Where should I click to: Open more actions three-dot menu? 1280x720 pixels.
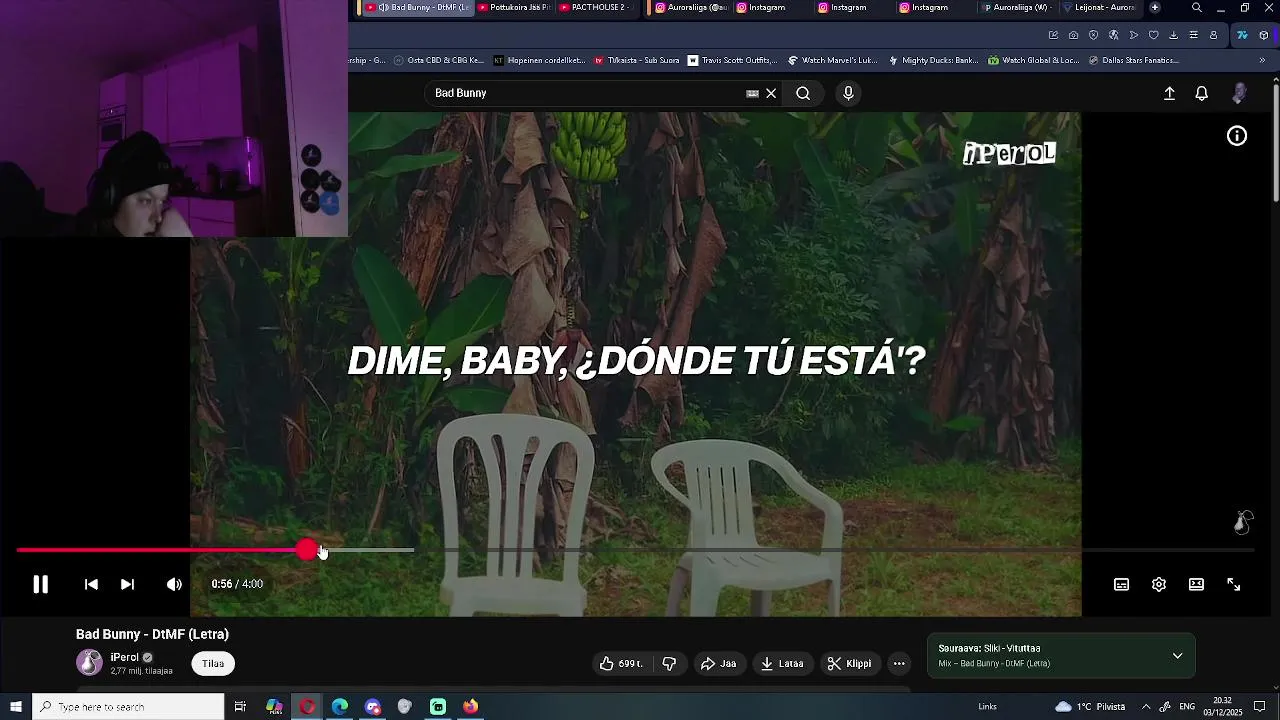coord(899,663)
